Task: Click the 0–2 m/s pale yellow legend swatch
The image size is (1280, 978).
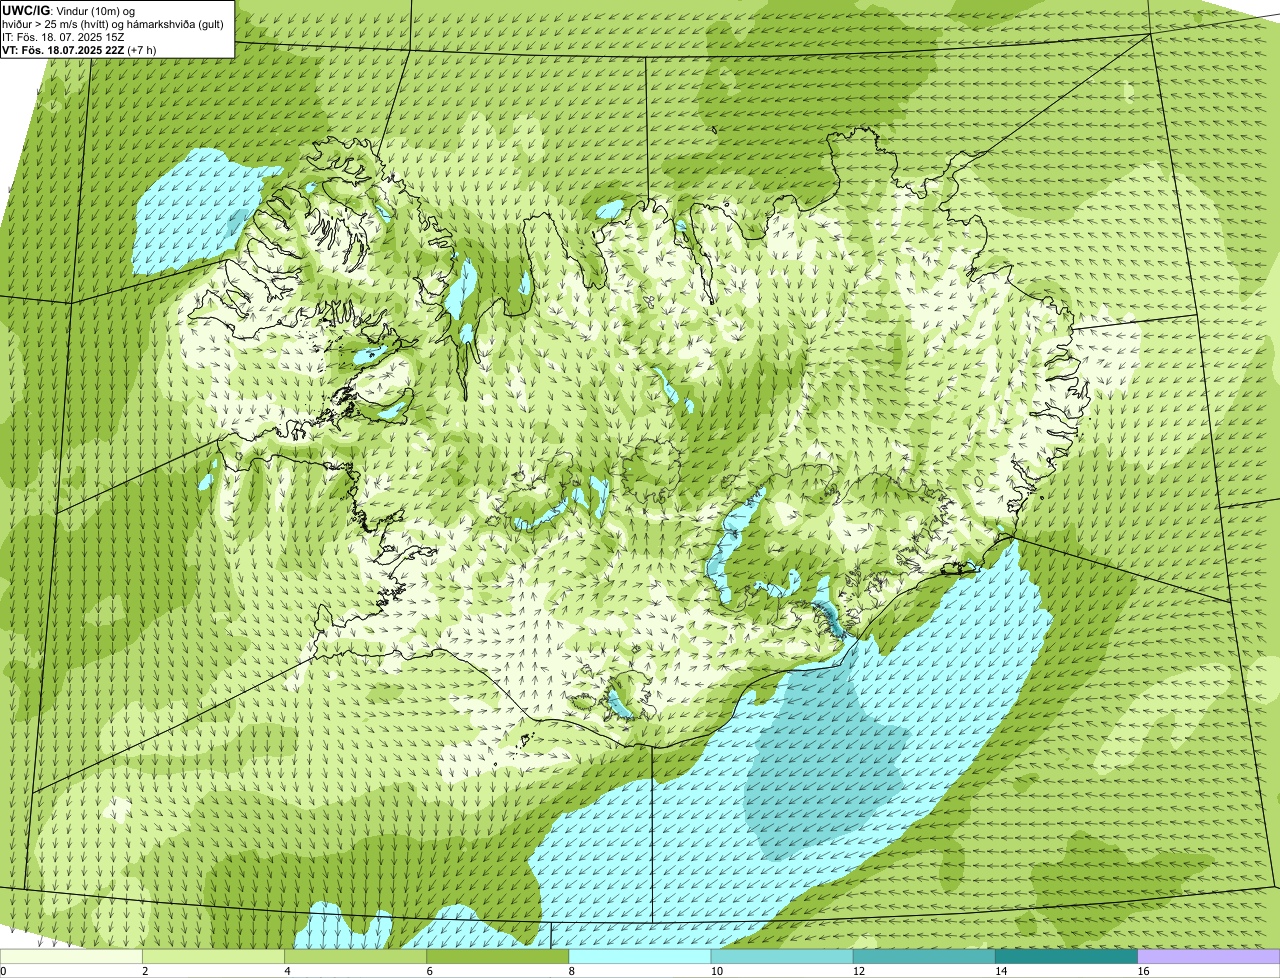Action: tap(72, 956)
